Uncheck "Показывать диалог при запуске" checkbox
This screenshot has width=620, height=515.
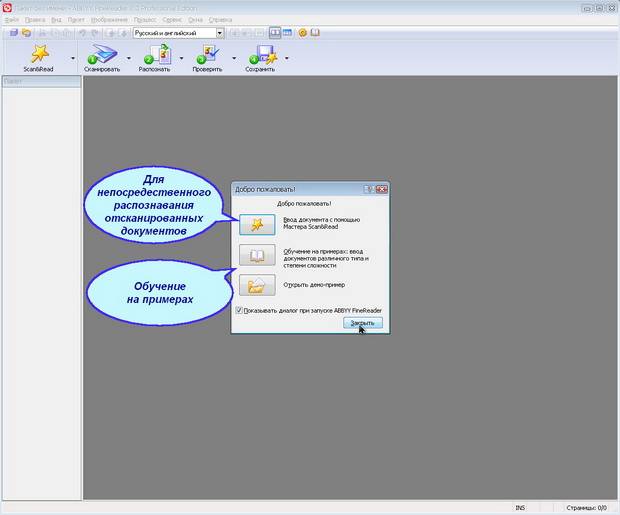click(238, 311)
